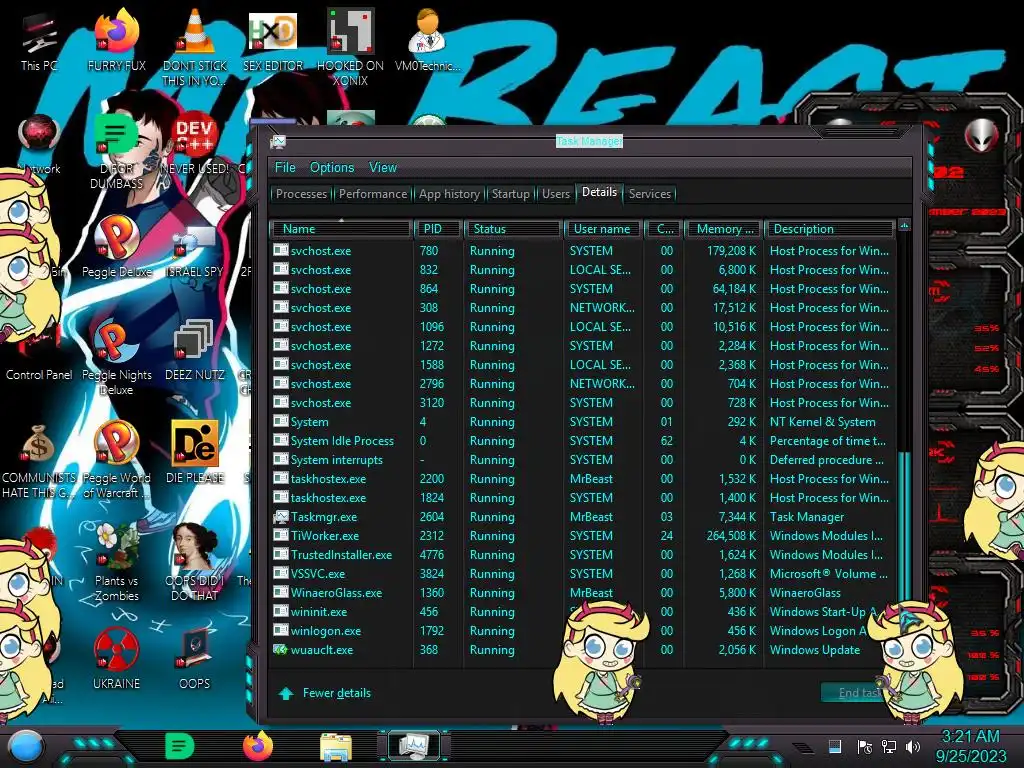Sort by the Status column header
The width and height of the screenshot is (1024, 768).
click(x=513, y=229)
